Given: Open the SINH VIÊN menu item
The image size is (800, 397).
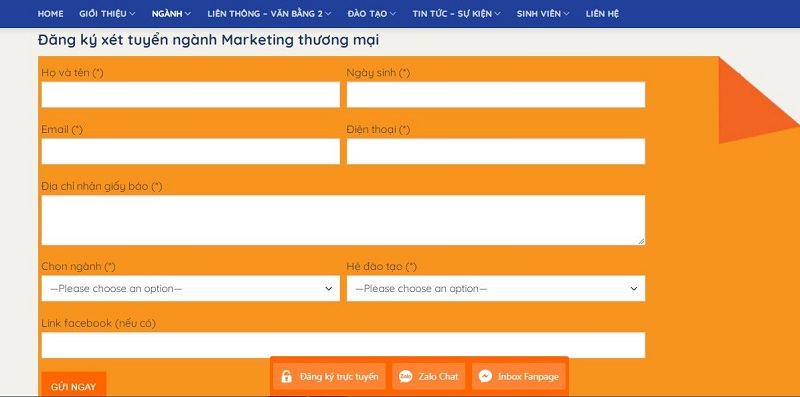Looking at the screenshot, I should coord(539,14).
